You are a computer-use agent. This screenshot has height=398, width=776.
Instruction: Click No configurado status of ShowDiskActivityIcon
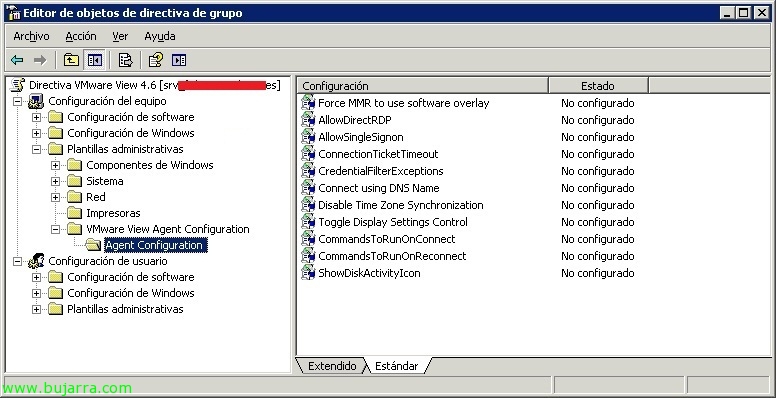tap(597, 273)
